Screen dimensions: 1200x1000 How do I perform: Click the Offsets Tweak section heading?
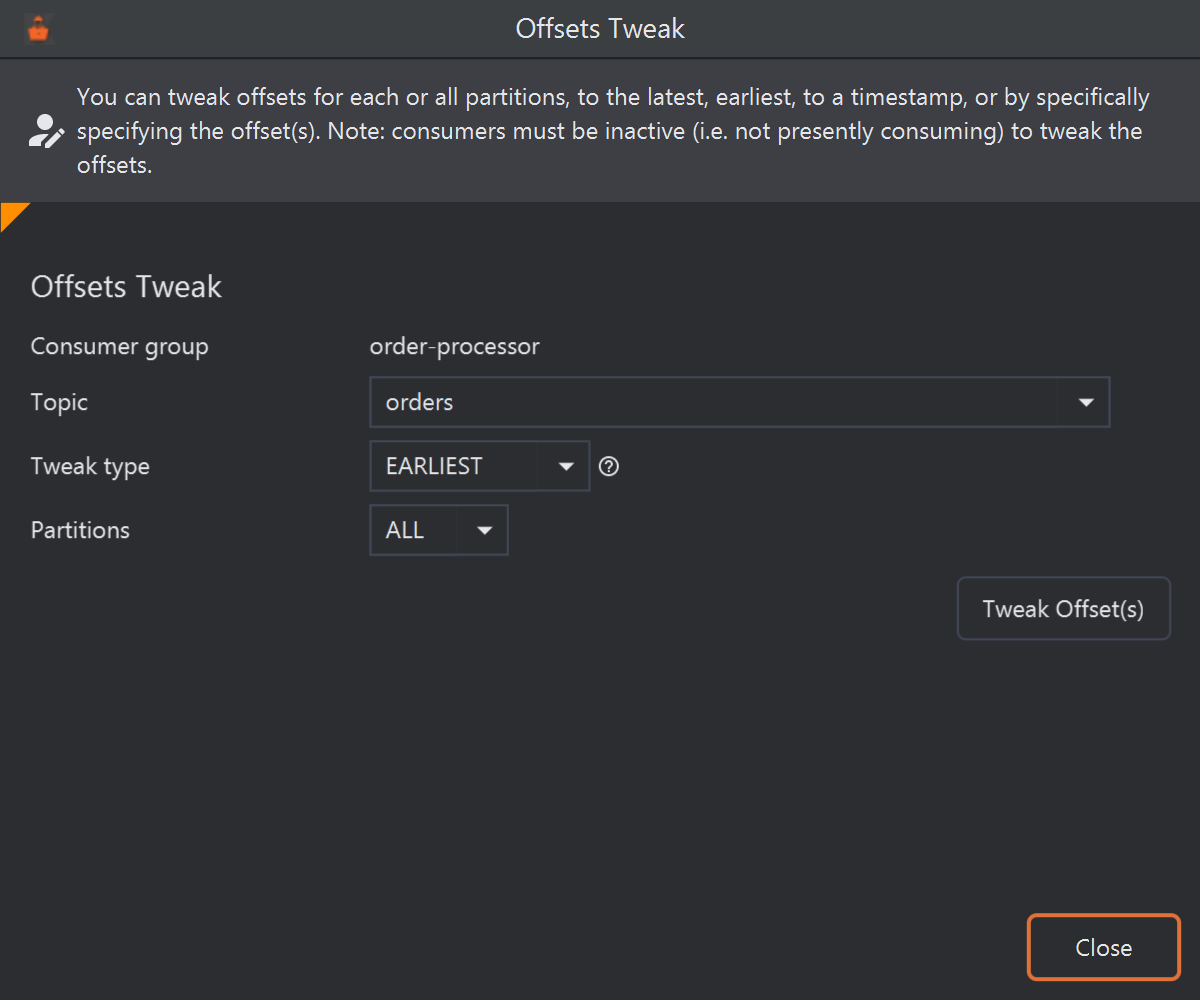tap(127, 287)
